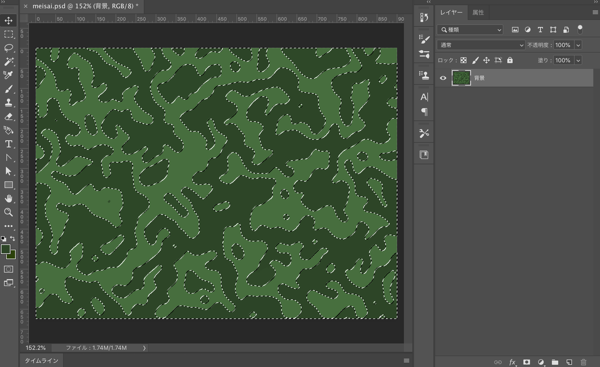Create a new layer group
Image resolution: width=600 pixels, height=367 pixels.
click(555, 362)
